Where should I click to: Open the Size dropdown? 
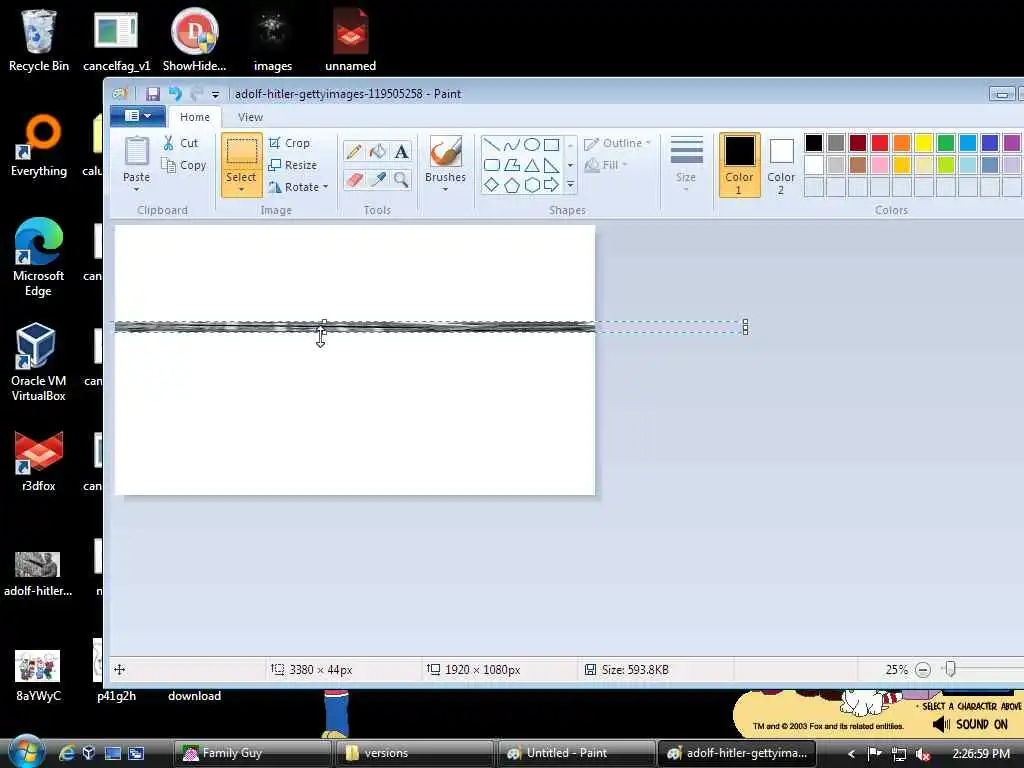click(686, 165)
